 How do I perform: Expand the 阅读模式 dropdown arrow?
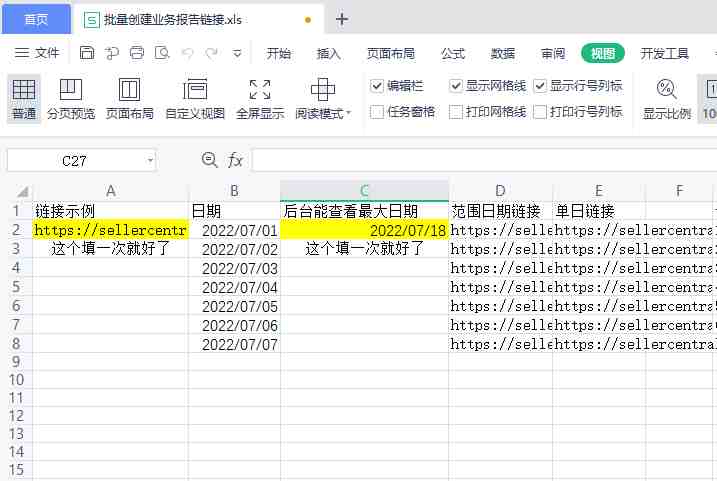click(x=348, y=112)
